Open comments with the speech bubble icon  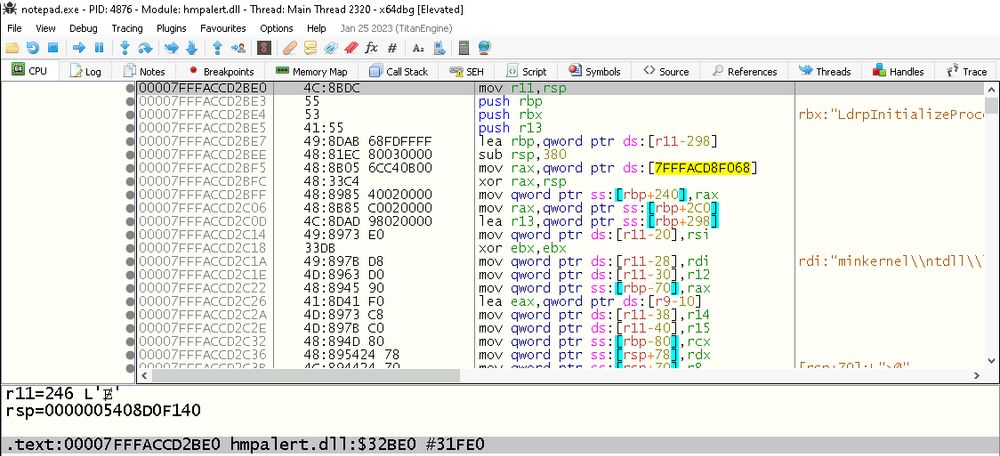pyautogui.click(x=310, y=48)
